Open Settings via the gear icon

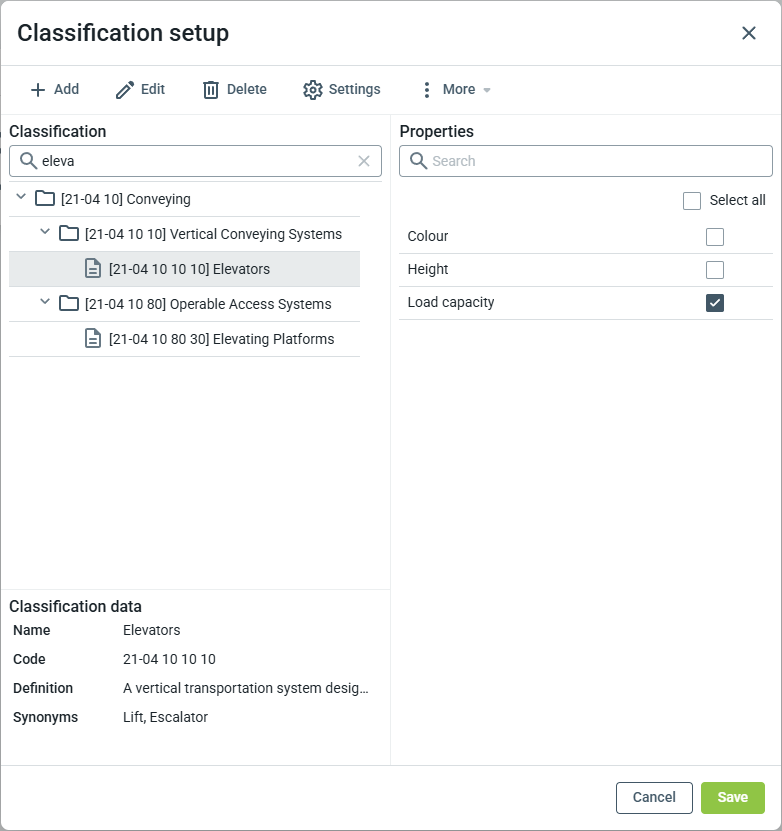(x=313, y=90)
